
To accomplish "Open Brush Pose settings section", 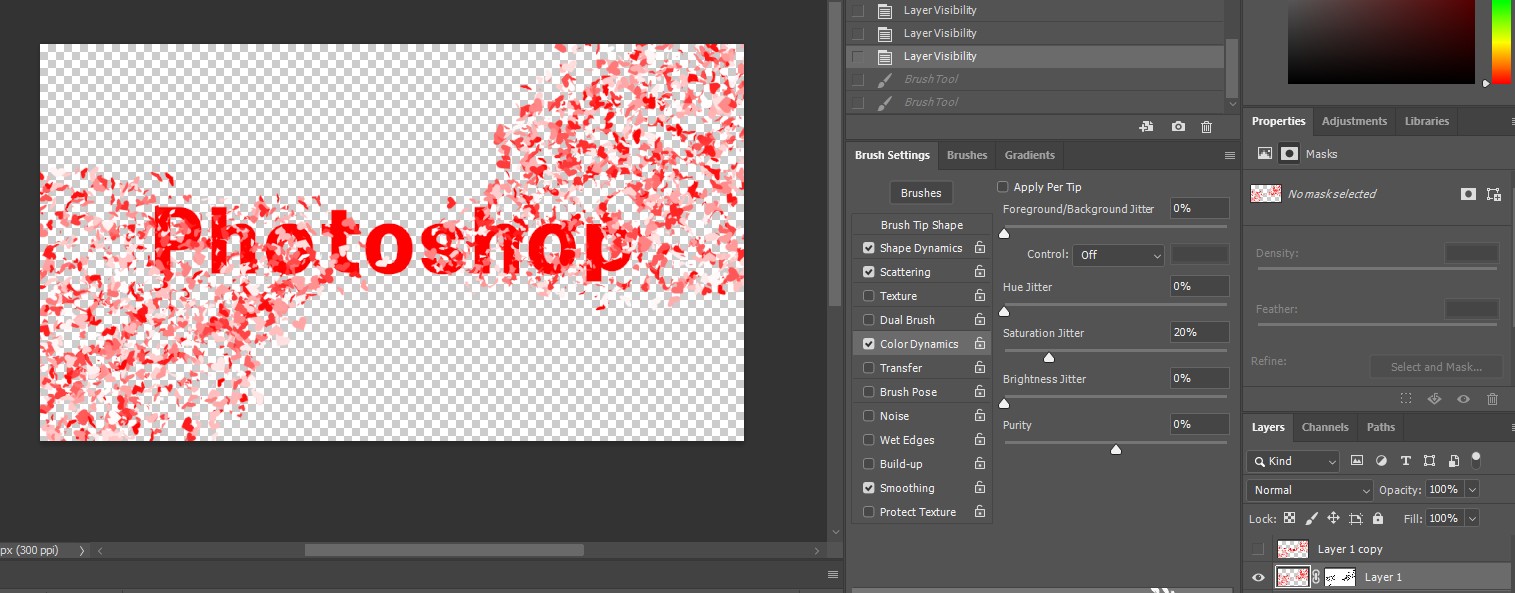I will coord(908,392).
